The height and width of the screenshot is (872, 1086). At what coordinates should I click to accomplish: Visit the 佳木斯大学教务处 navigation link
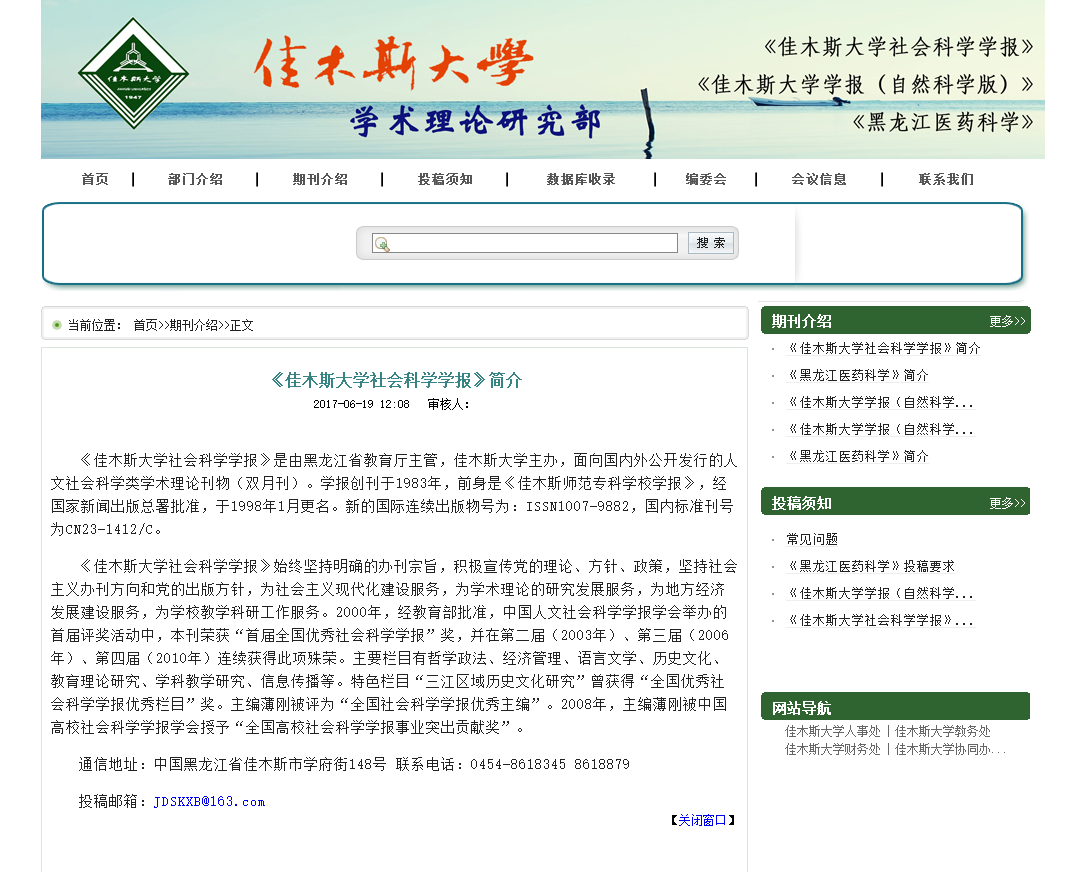(x=943, y=731)
